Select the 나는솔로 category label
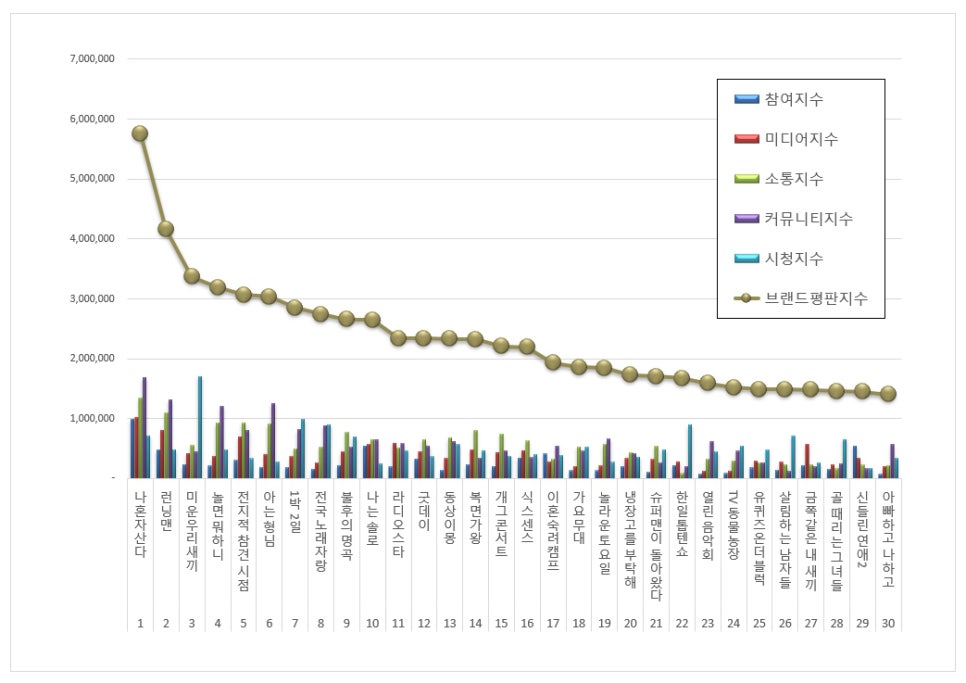This screenshot has height=683, width=966. [x=373, y=518]
